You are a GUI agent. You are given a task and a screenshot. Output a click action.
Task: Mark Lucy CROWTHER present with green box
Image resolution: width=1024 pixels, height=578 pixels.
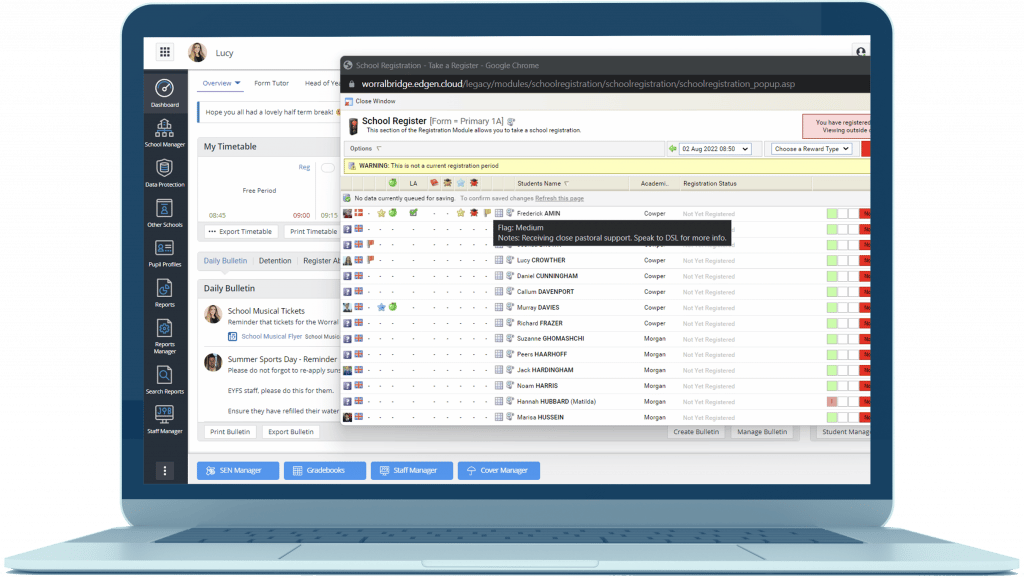point(832,261)
